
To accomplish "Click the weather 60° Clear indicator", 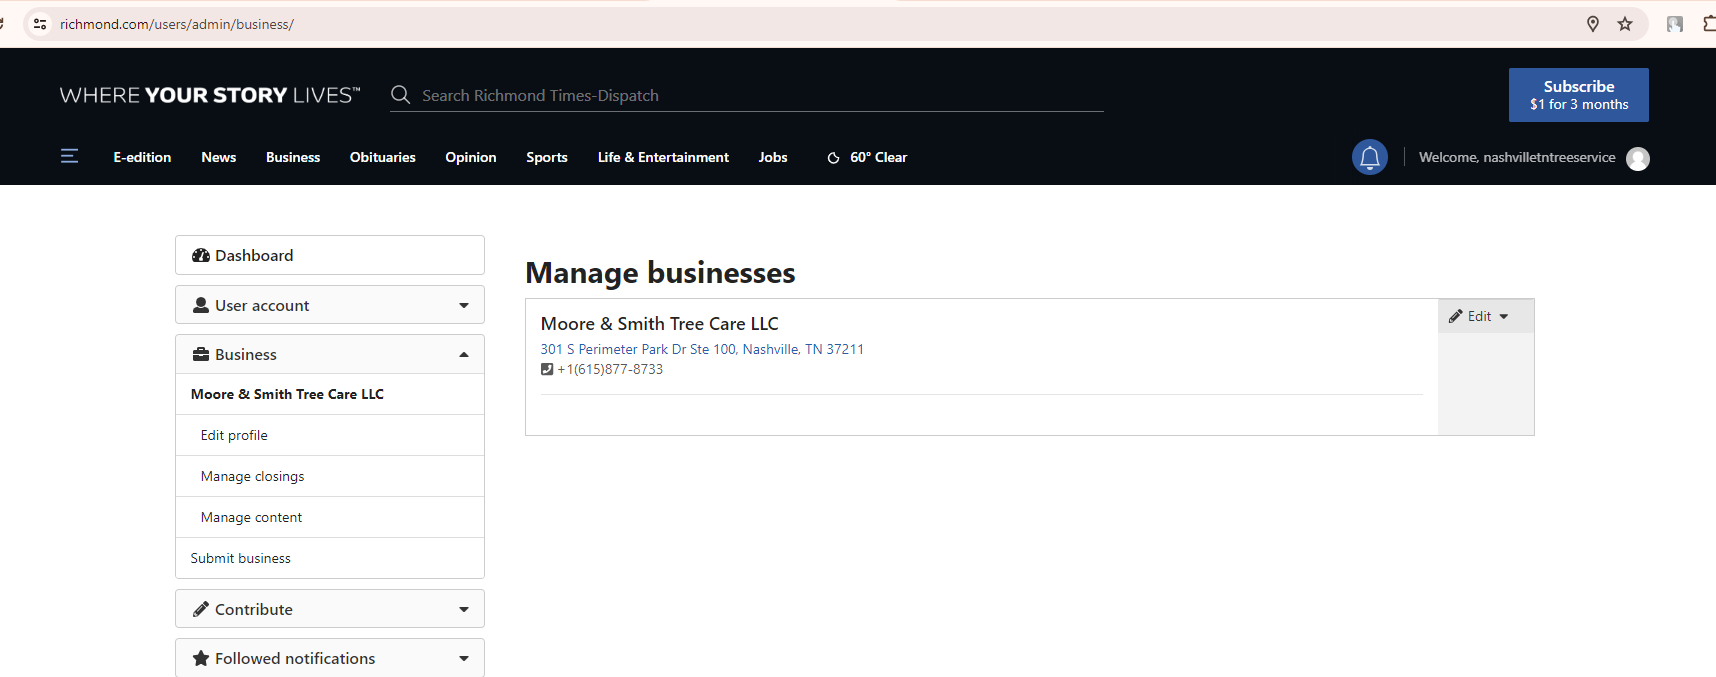I will pos(867,157).
